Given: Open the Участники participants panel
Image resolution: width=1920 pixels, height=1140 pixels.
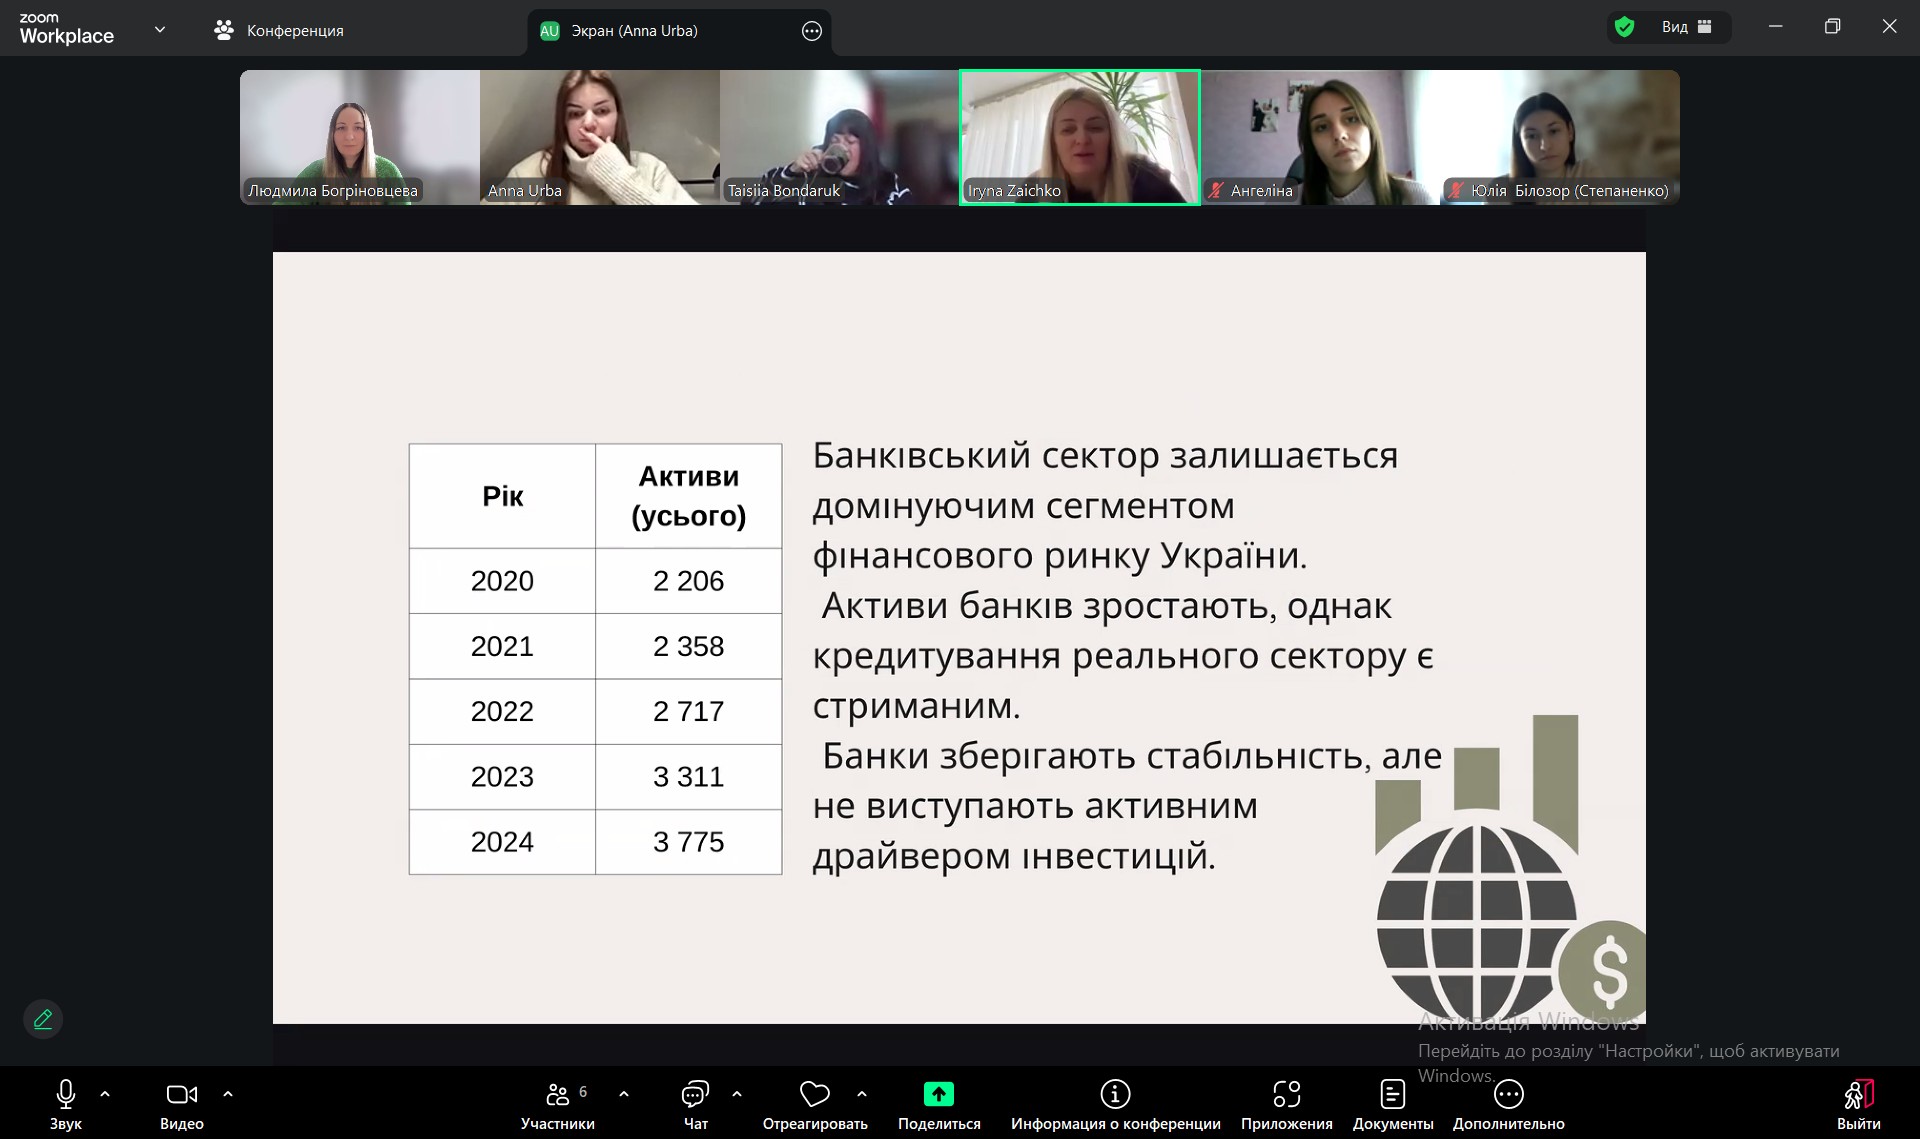Looking at the screenshot, I should point(558,1105).
